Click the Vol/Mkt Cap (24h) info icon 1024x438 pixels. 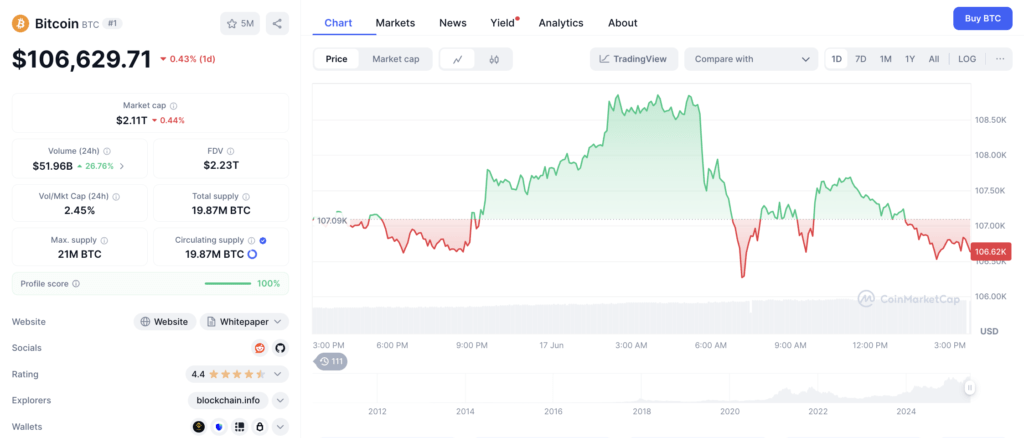coord(116,196)
